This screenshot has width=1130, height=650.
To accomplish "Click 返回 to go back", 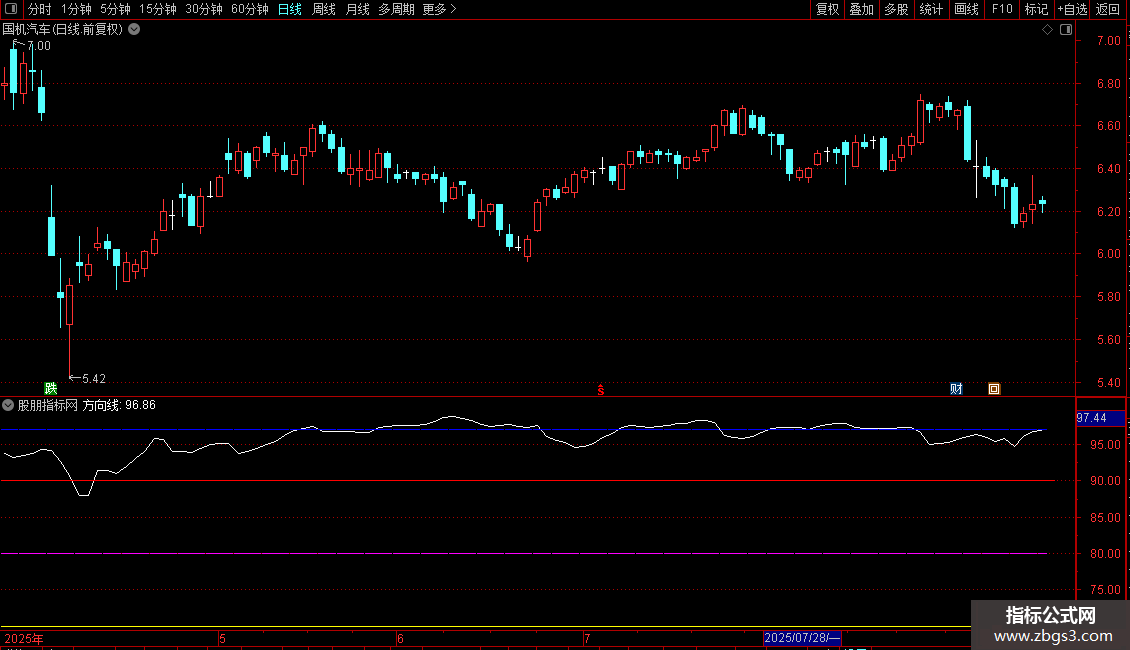I will (1108, 9).
